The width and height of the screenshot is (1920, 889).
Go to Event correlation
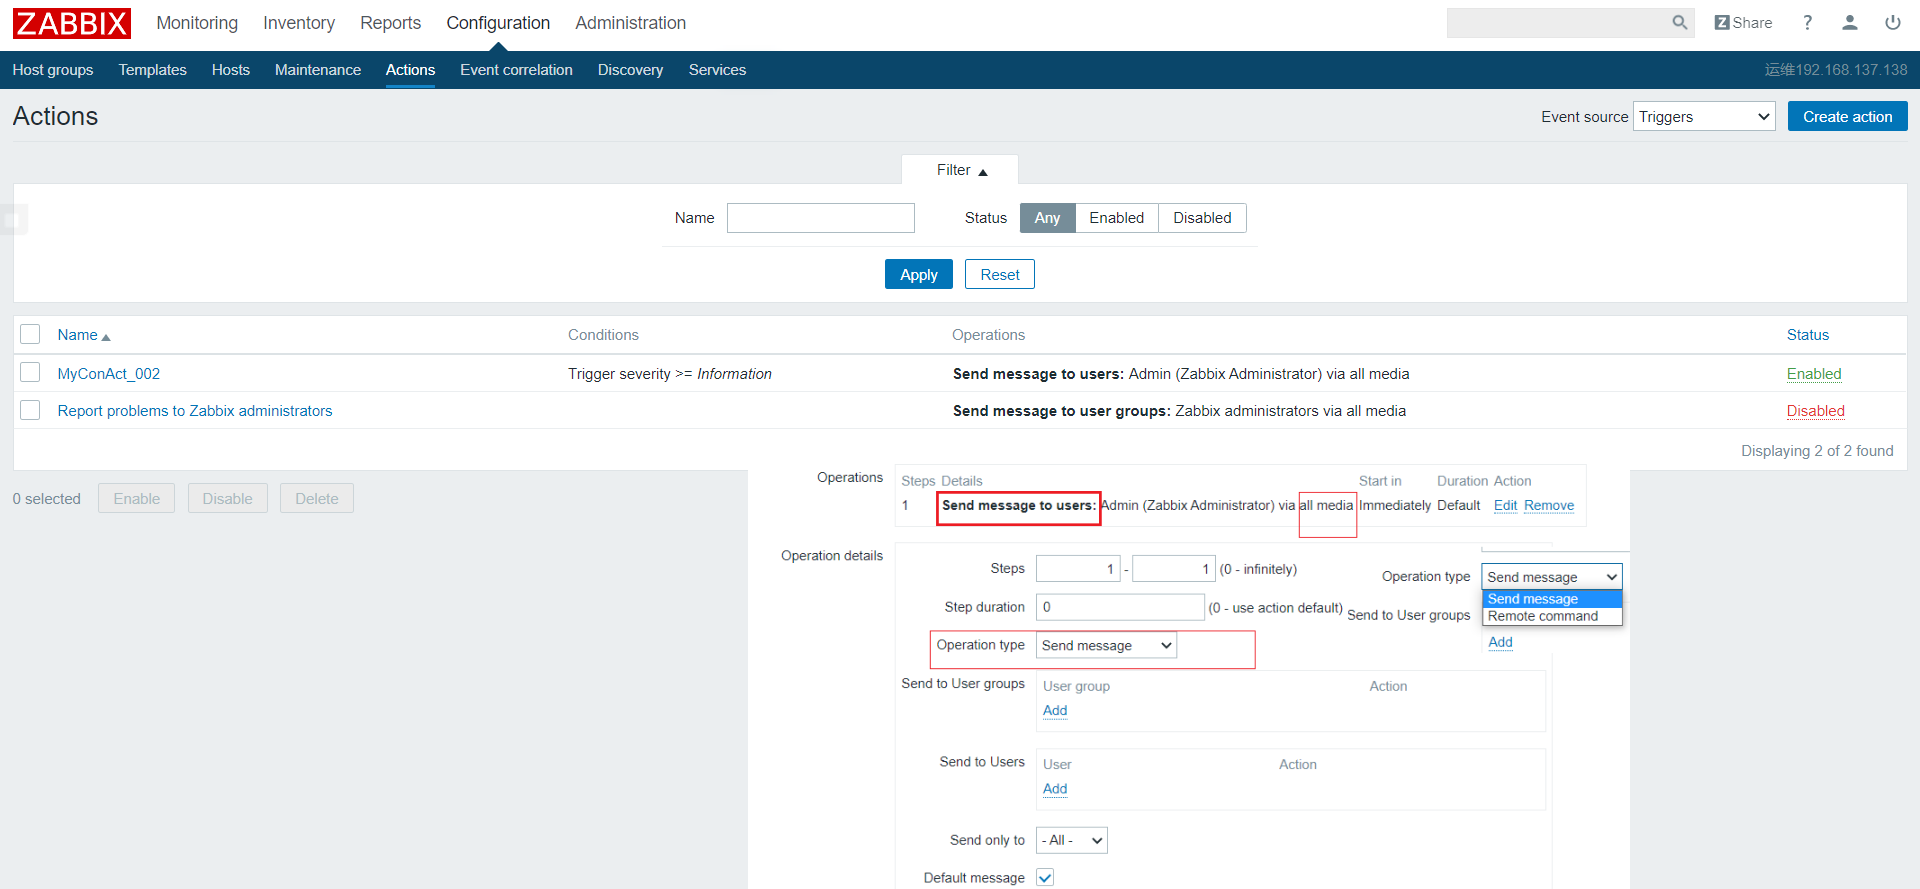(516, 70)
